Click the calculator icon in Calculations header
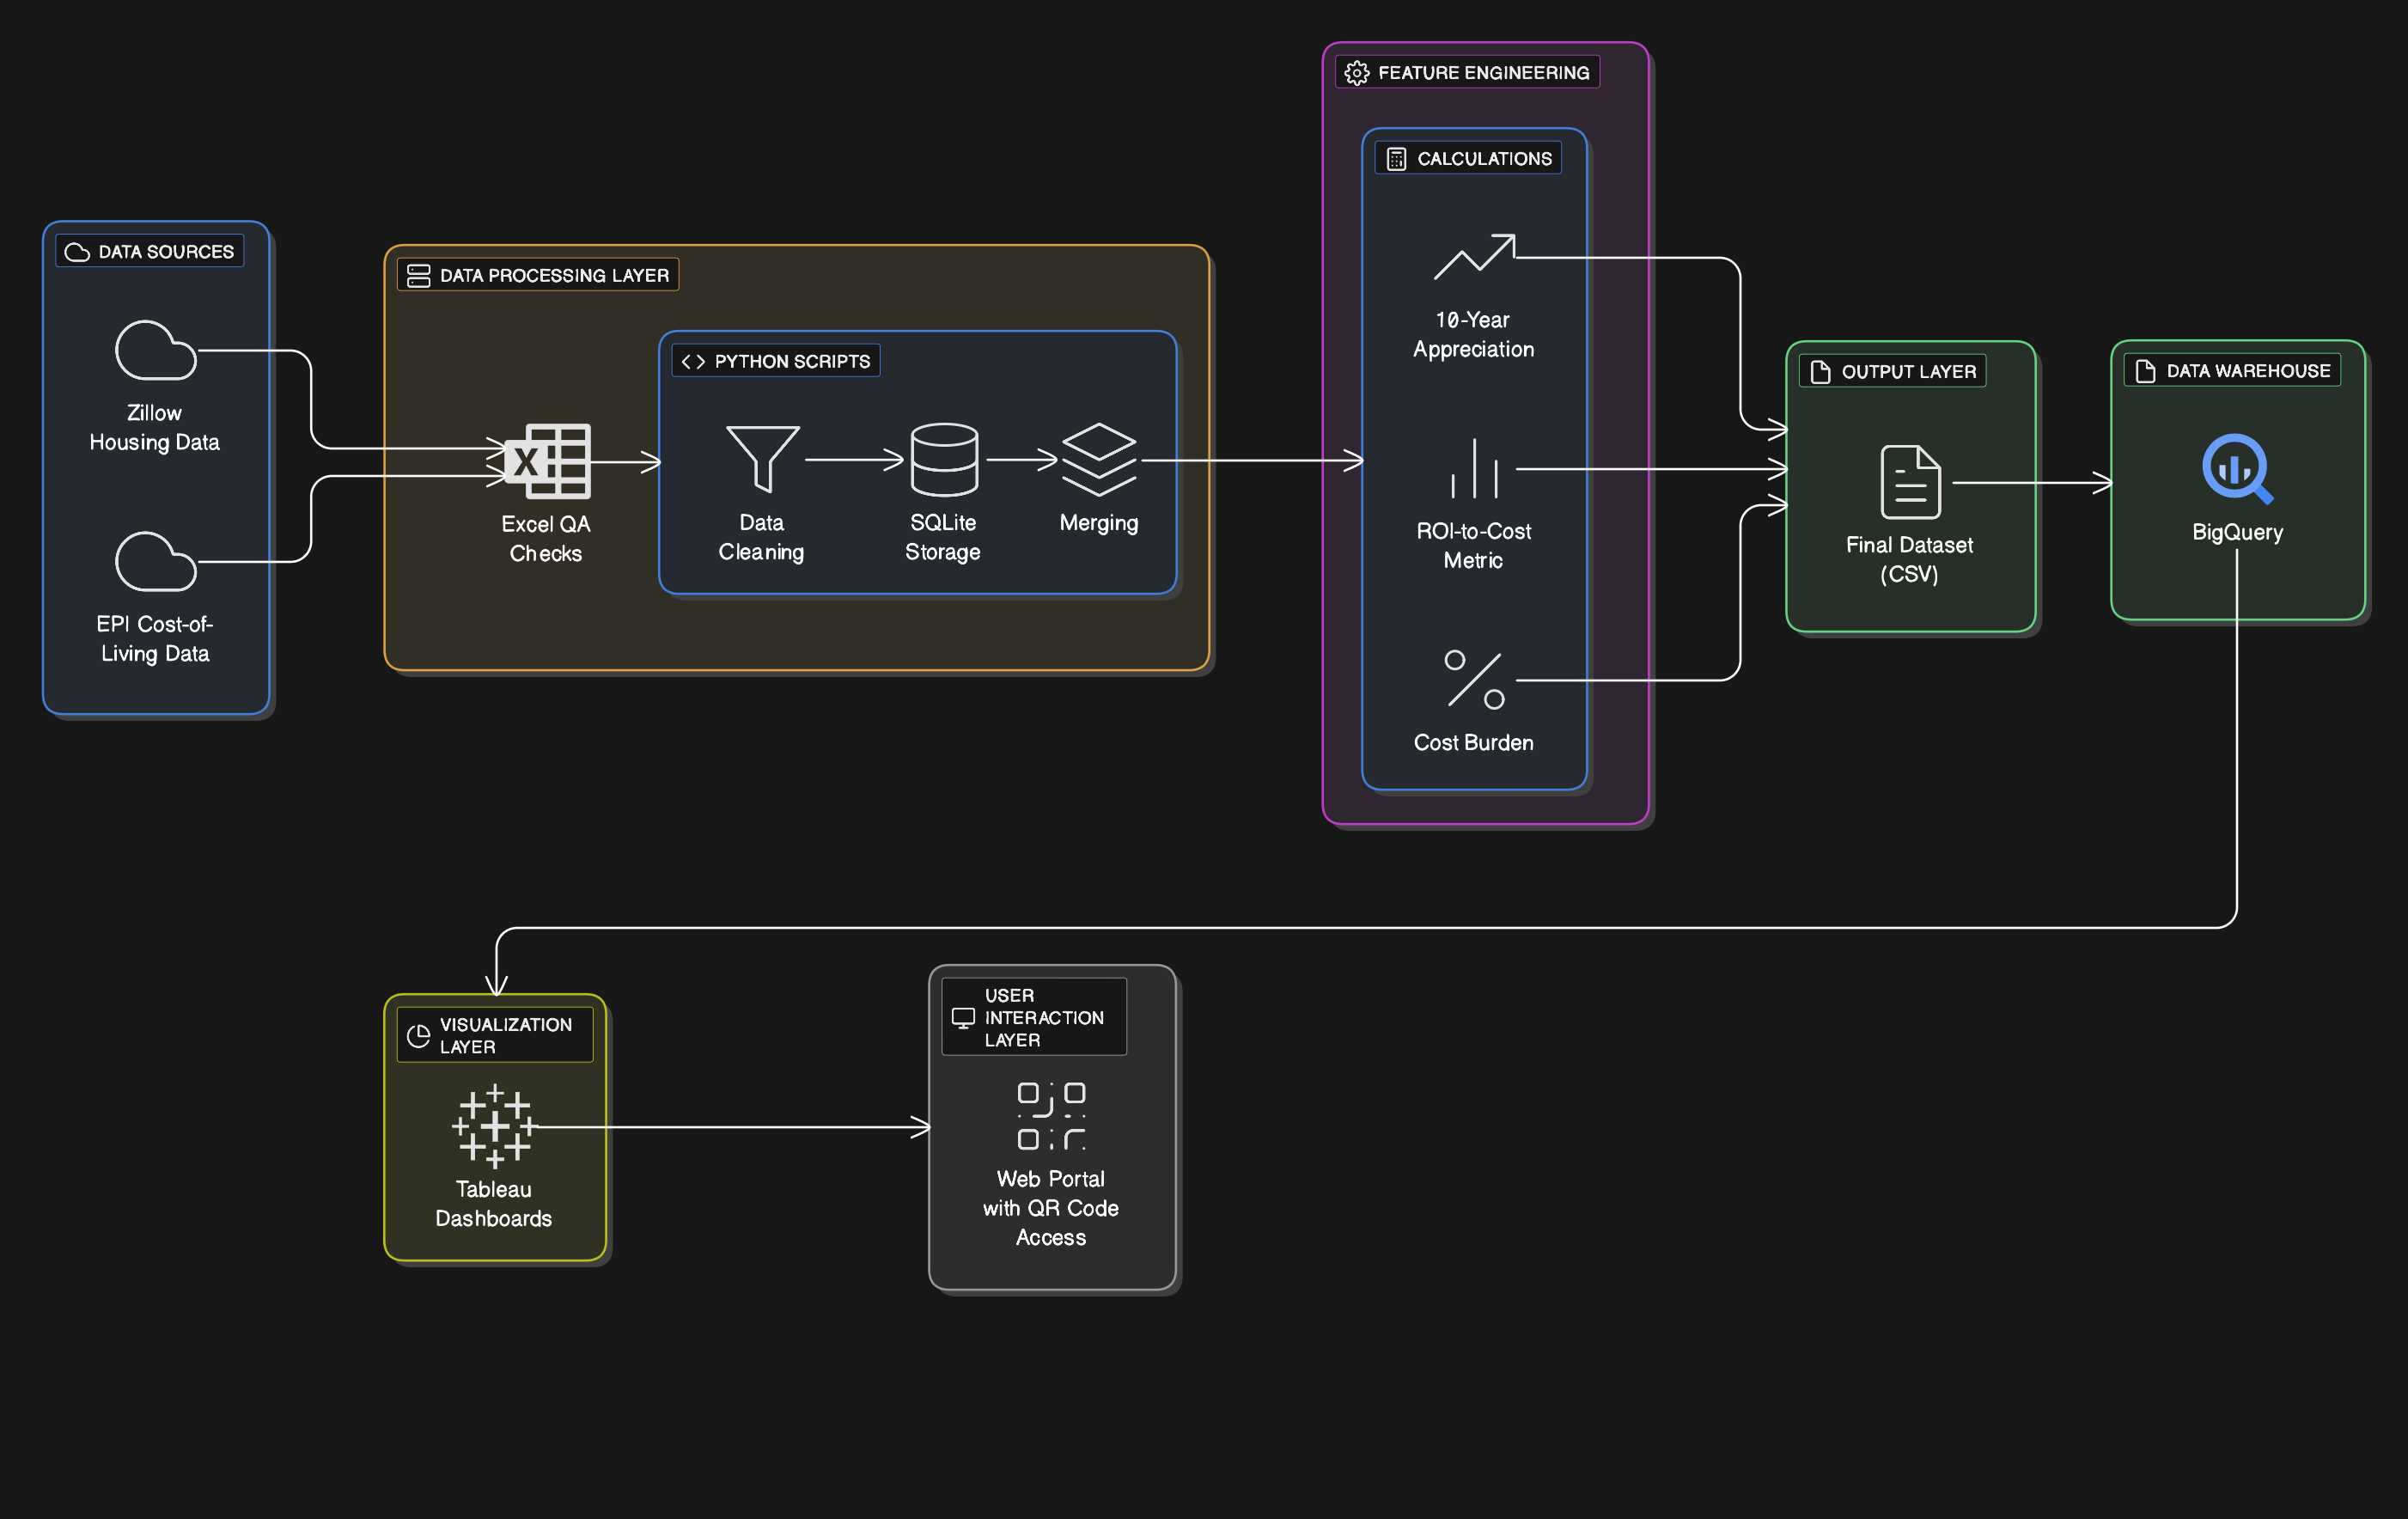Screen dimensions: 2408x1519 click(1396, 159)
